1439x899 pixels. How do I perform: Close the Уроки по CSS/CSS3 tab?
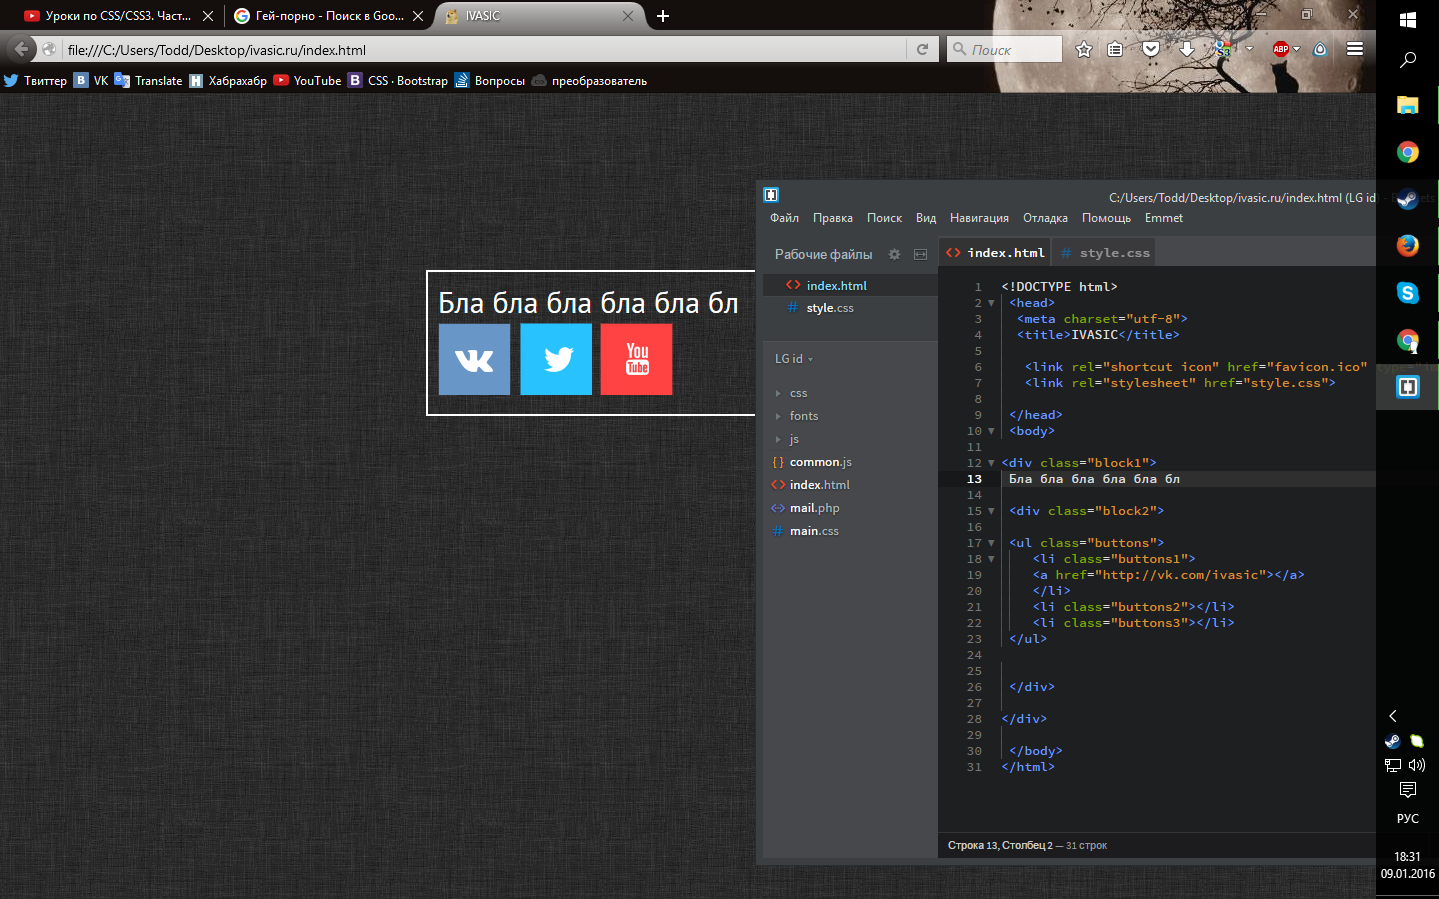(x=208, y=16)
